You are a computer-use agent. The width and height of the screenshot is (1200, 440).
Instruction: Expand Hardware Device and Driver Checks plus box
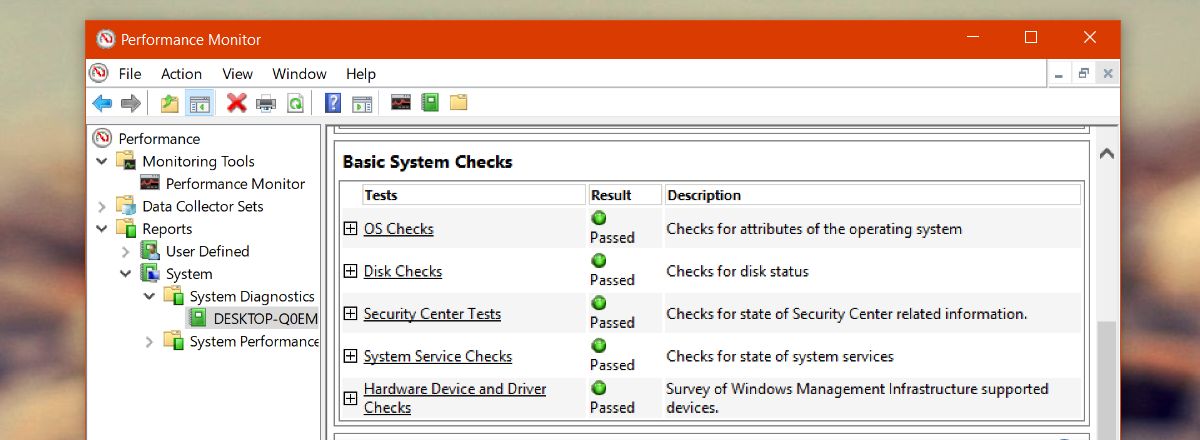pyautogui.click(x=350, y=398)
